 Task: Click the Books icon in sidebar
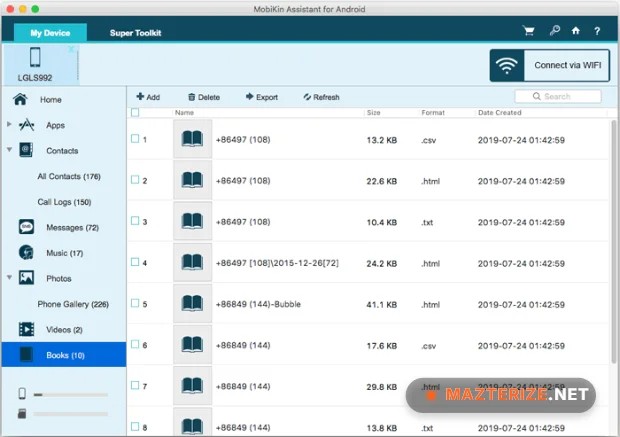(26, 354)
